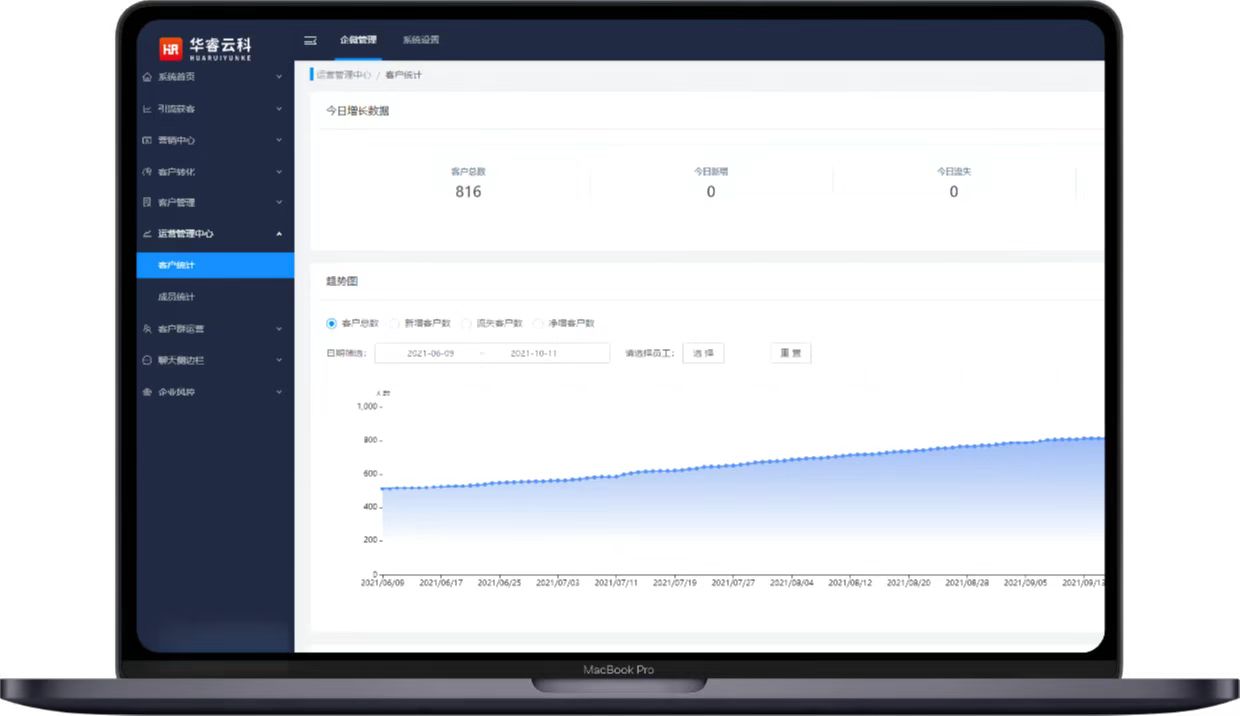Open 成员统计 in the sidebar
The width and height of the screenshot is (1240, 716).
[x=176, y=297]
